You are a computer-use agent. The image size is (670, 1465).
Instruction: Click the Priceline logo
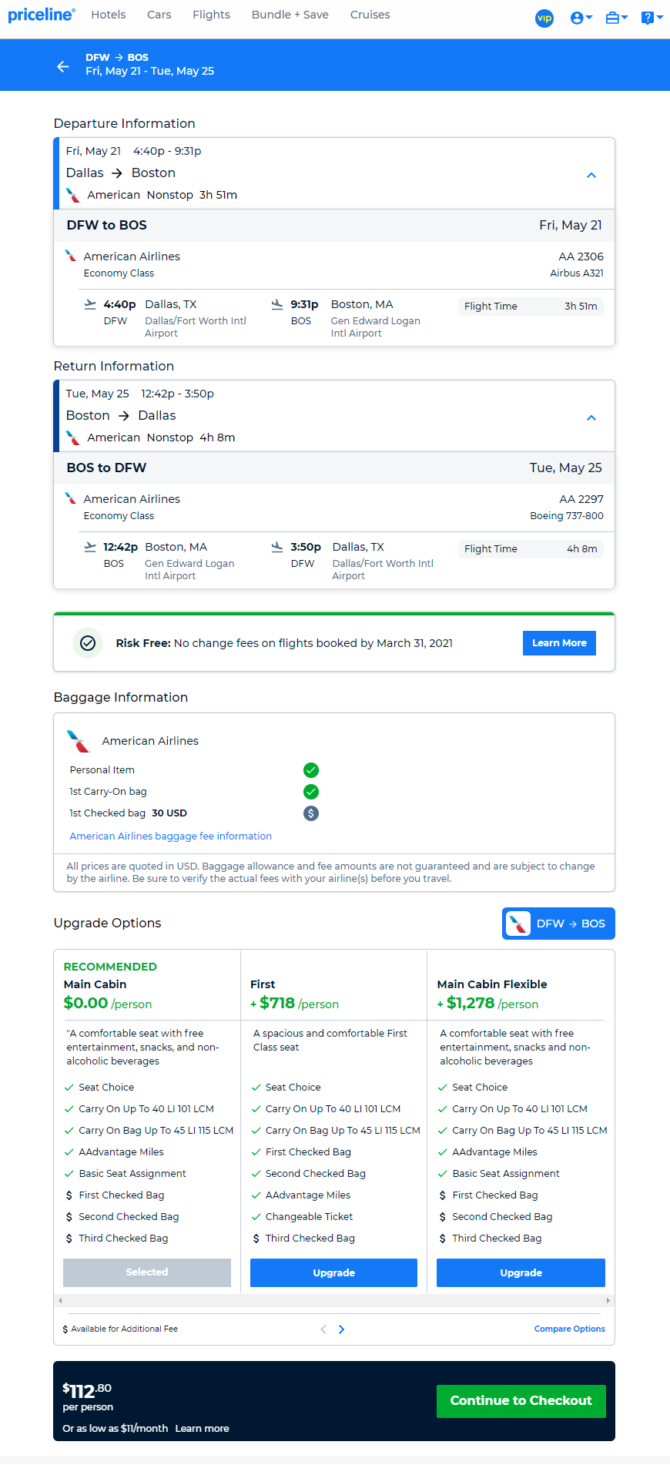41,15
